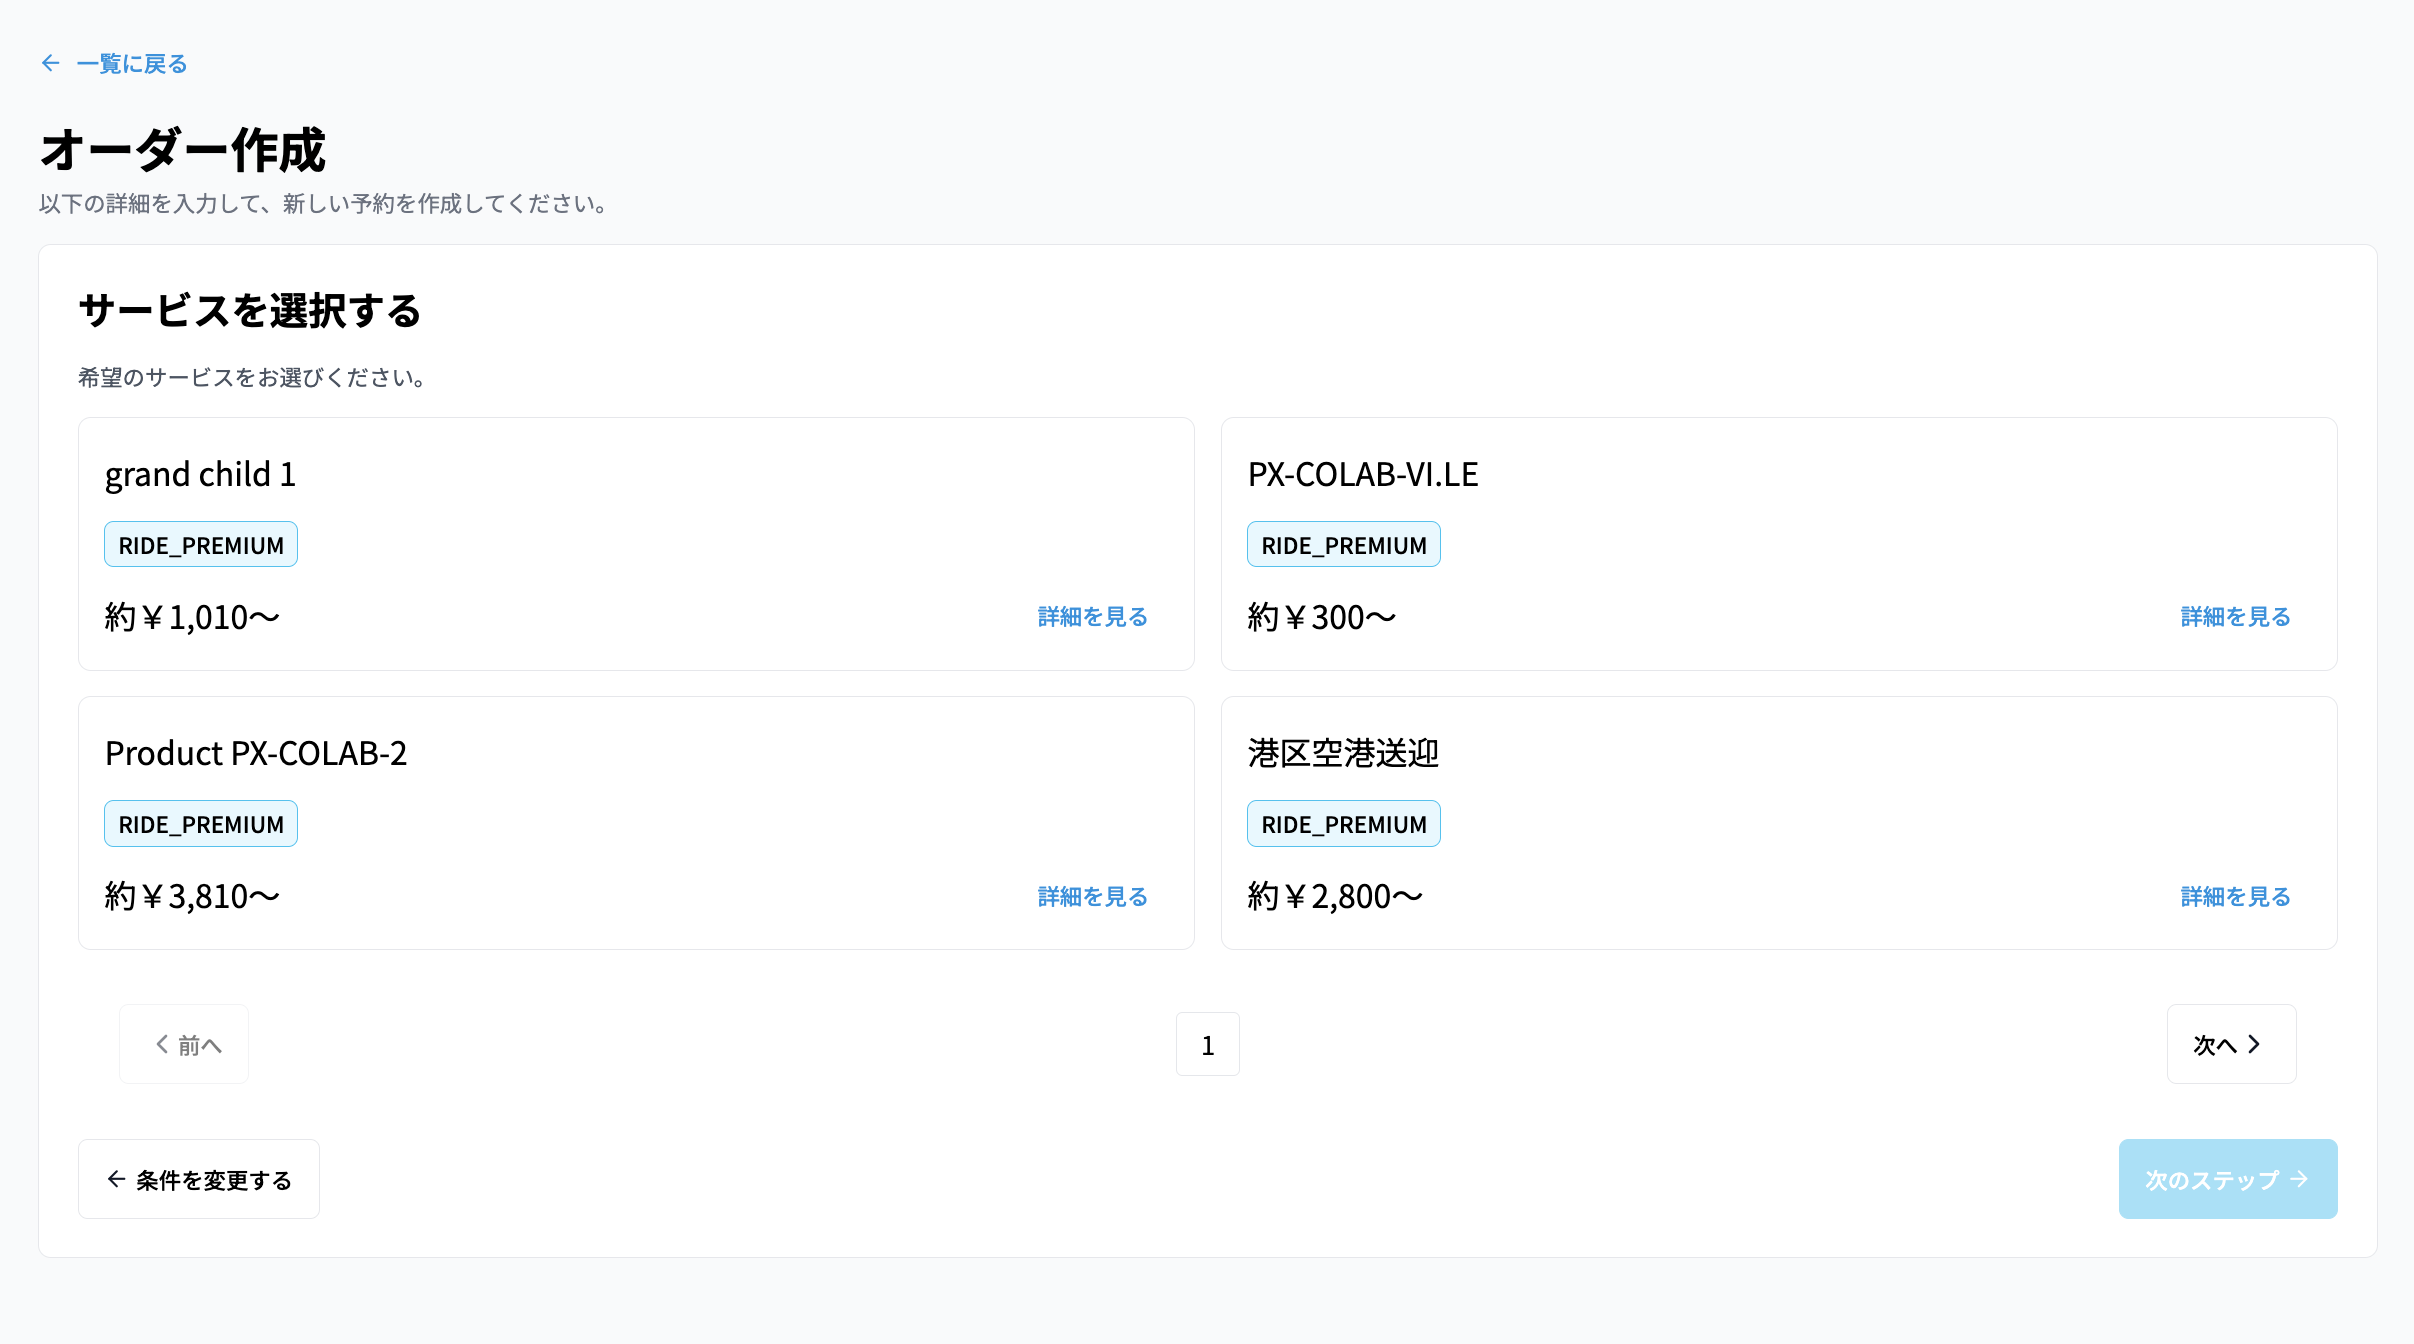Open 詳細を見る for grand child 1
The image size is (2414, 1344).
[1092, 616]
